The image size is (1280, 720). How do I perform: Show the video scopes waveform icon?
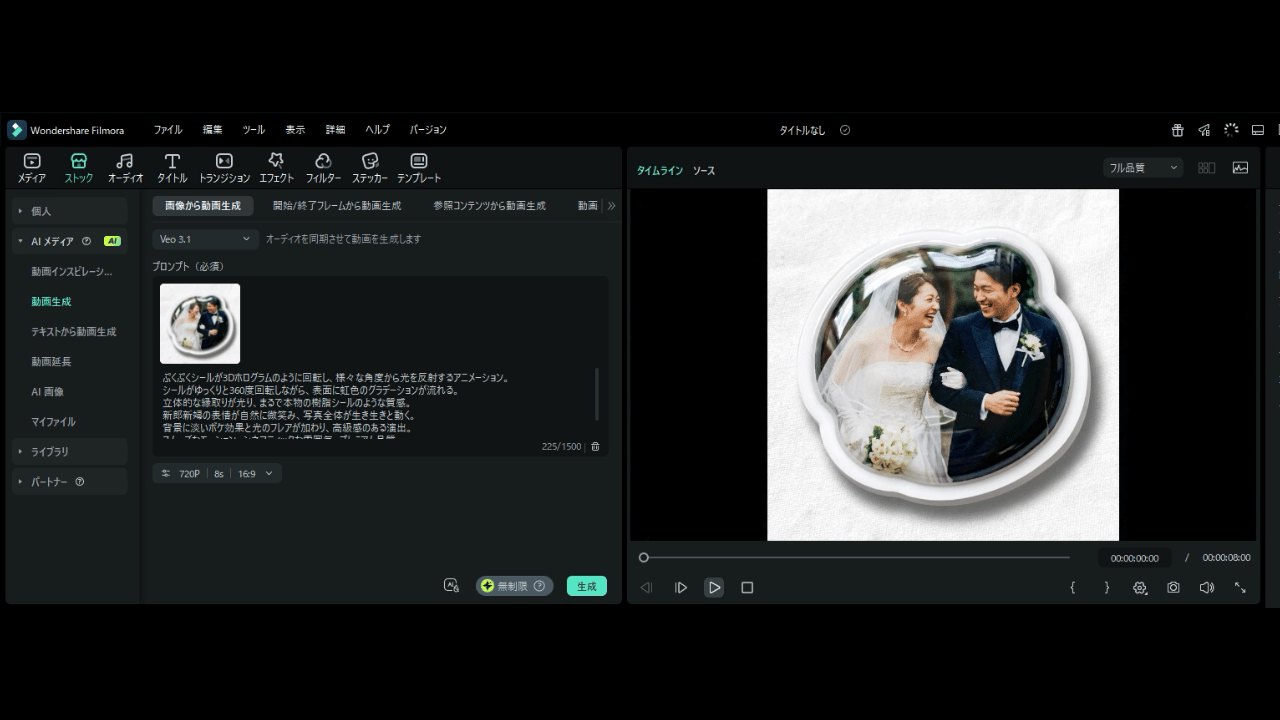point(1240,168)
